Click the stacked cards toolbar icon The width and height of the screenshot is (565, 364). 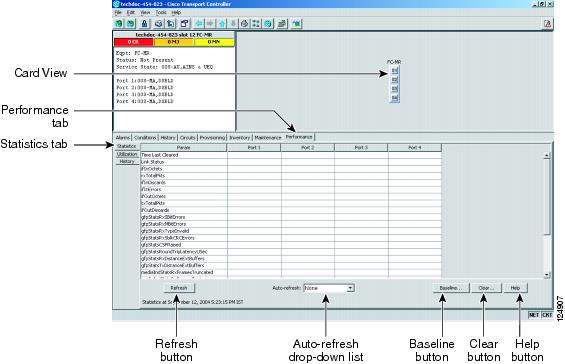[282, 24]
